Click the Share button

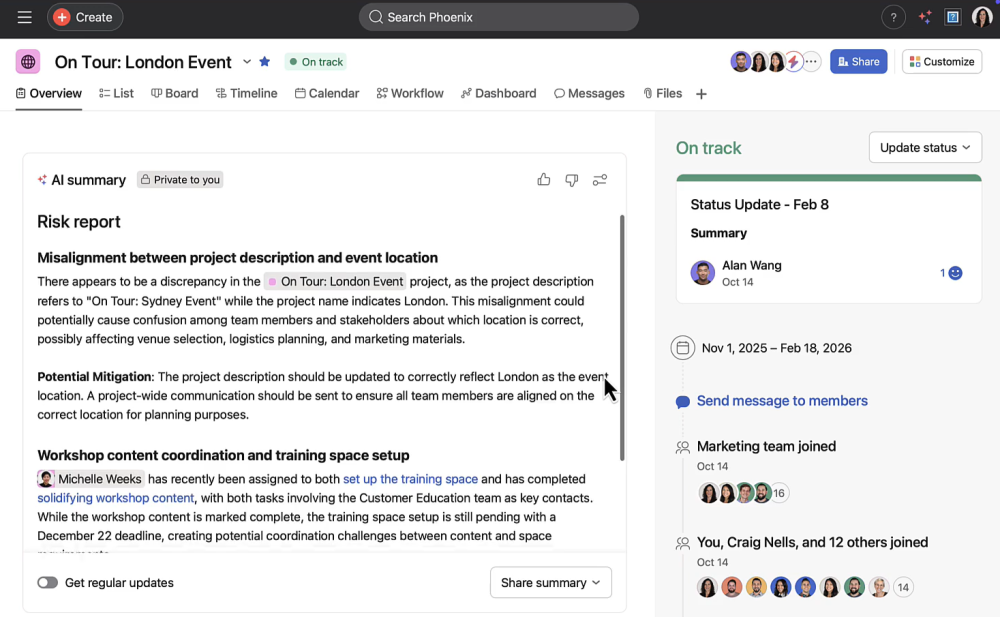click(858, 62)
